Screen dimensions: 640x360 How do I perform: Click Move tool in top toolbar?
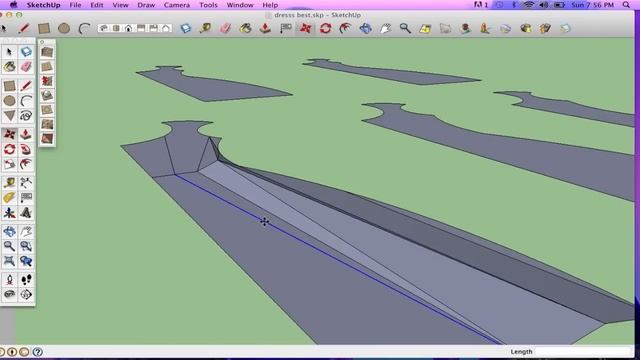[x=305, y=28]
